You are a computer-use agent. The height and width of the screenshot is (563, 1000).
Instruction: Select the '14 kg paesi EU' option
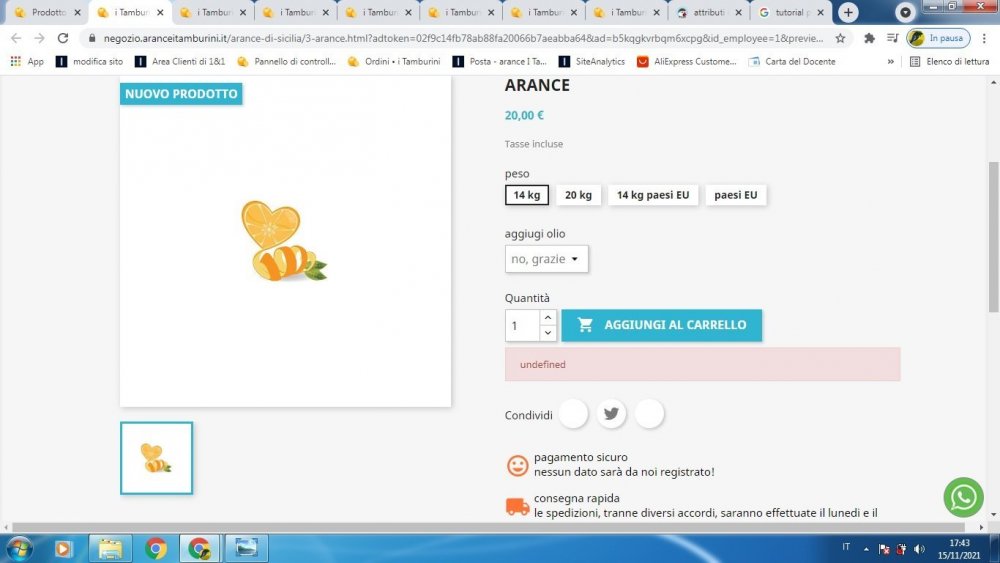(653, 195)
